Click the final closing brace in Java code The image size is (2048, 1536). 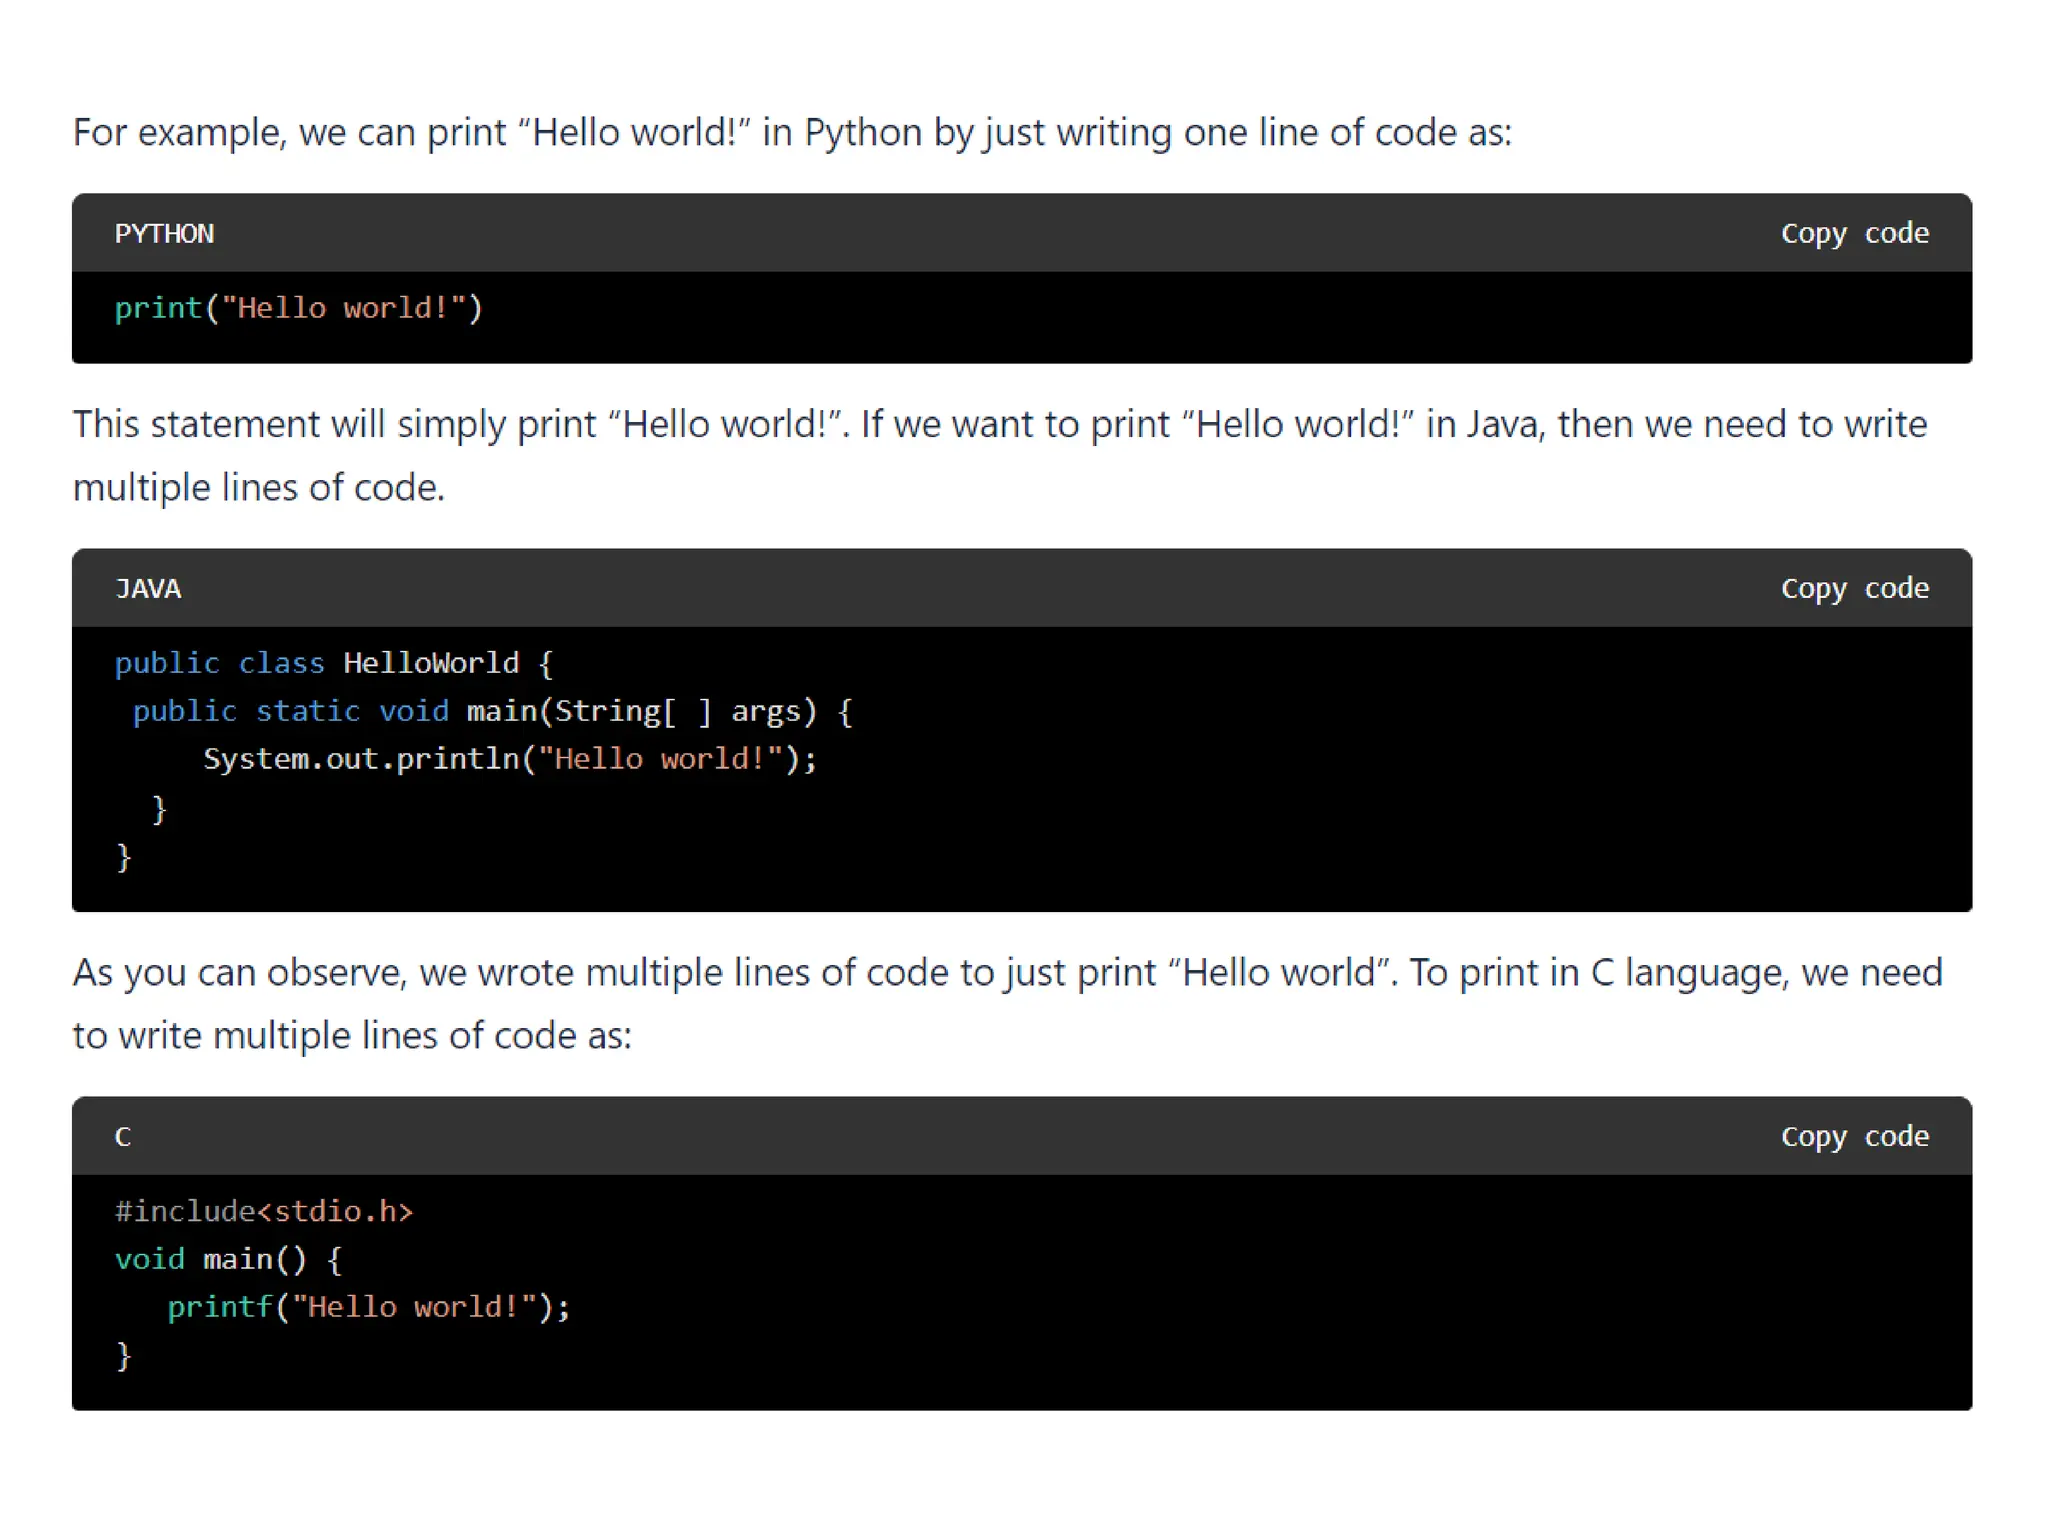click(x=124, y=856)
